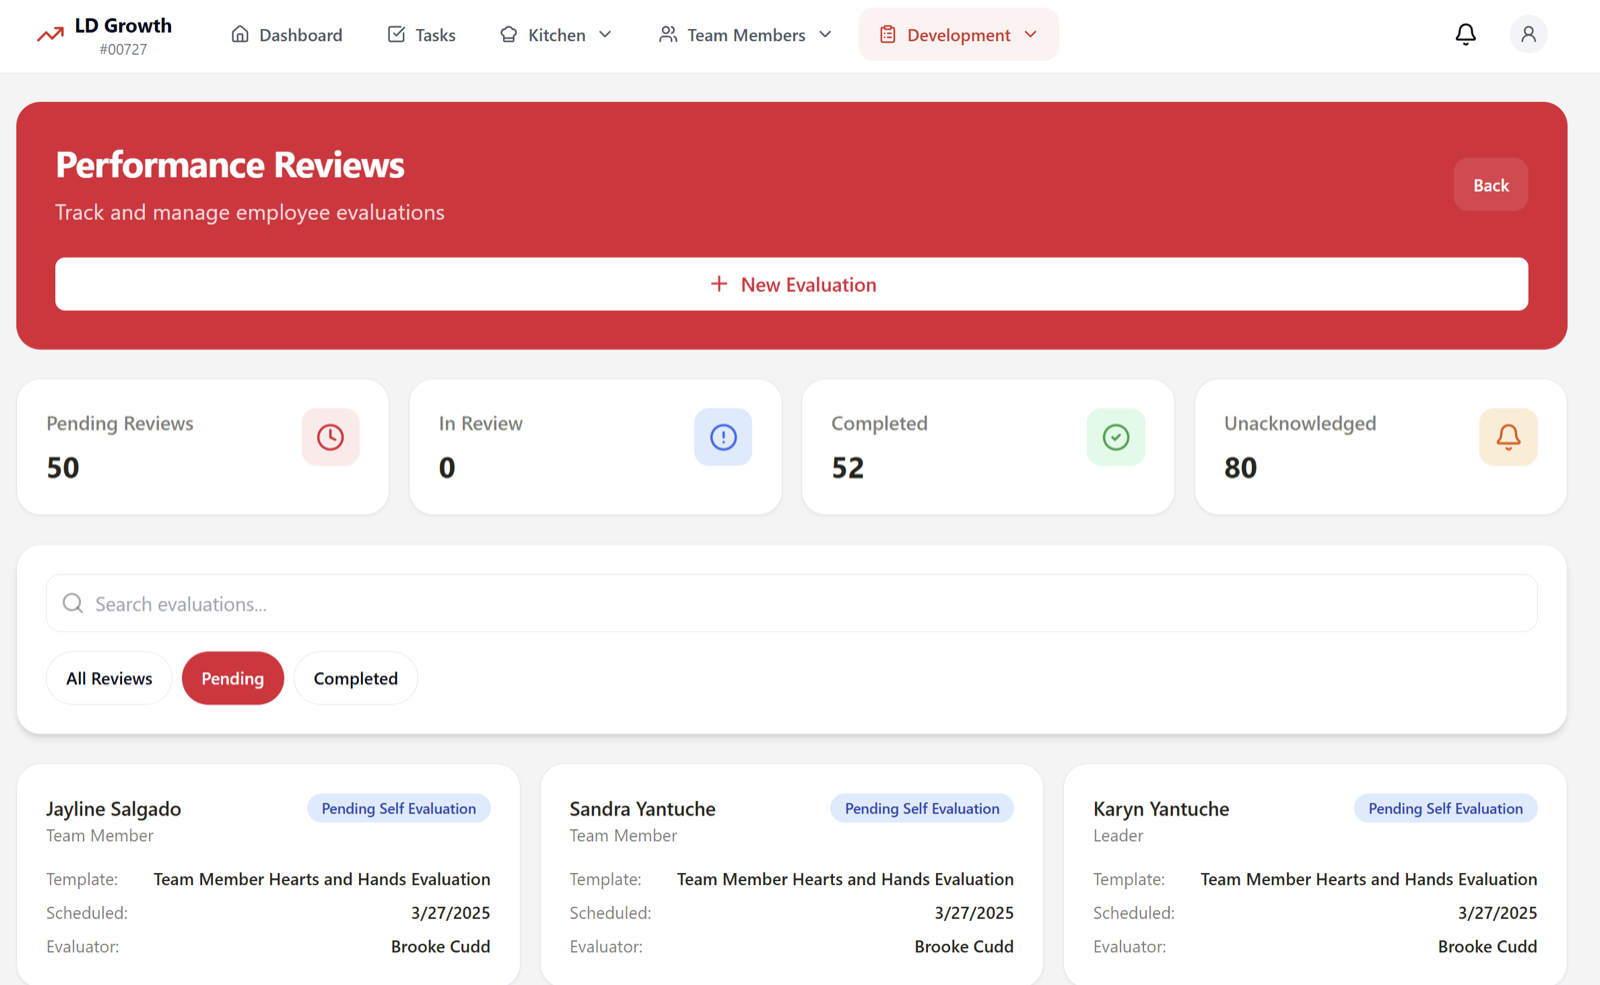The height and width of the screenshot is (985, 1600).
Task: Click the Back button
Action: 1490,185
